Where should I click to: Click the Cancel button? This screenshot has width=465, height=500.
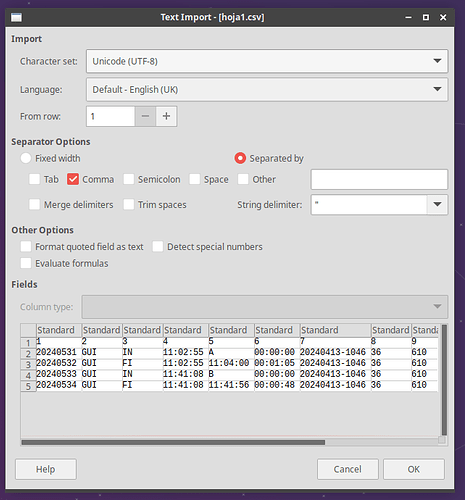click(x=348, y=469)
